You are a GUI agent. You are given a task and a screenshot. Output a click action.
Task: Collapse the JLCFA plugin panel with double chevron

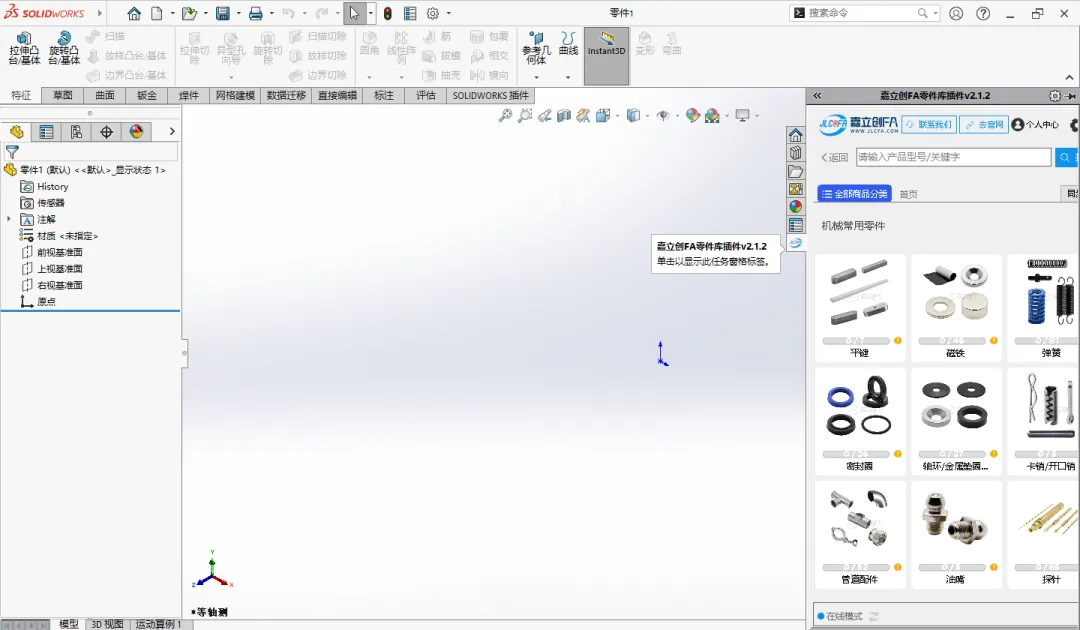[817, 96]
